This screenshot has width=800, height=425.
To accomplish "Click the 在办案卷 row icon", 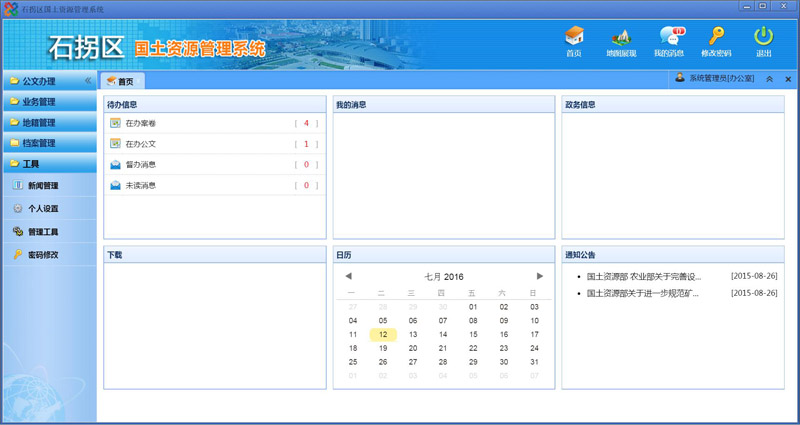I will 115,123.
